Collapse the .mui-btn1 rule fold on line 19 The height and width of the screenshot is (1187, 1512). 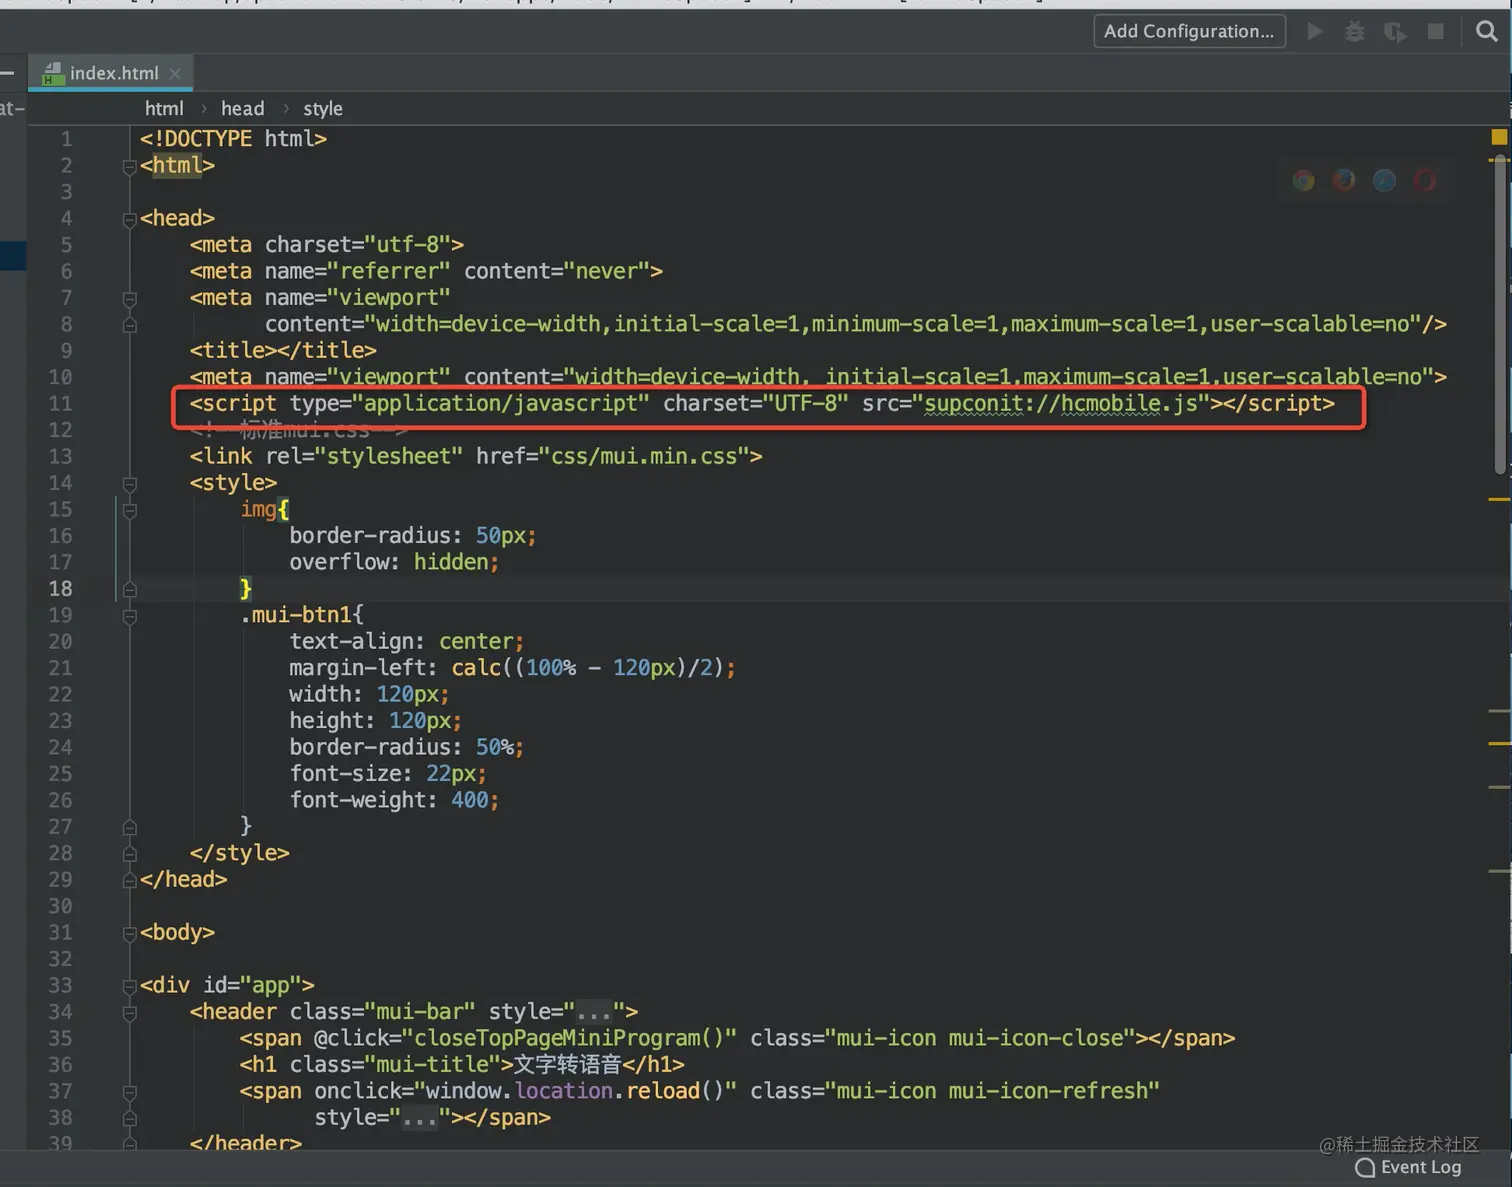[129, 616]
